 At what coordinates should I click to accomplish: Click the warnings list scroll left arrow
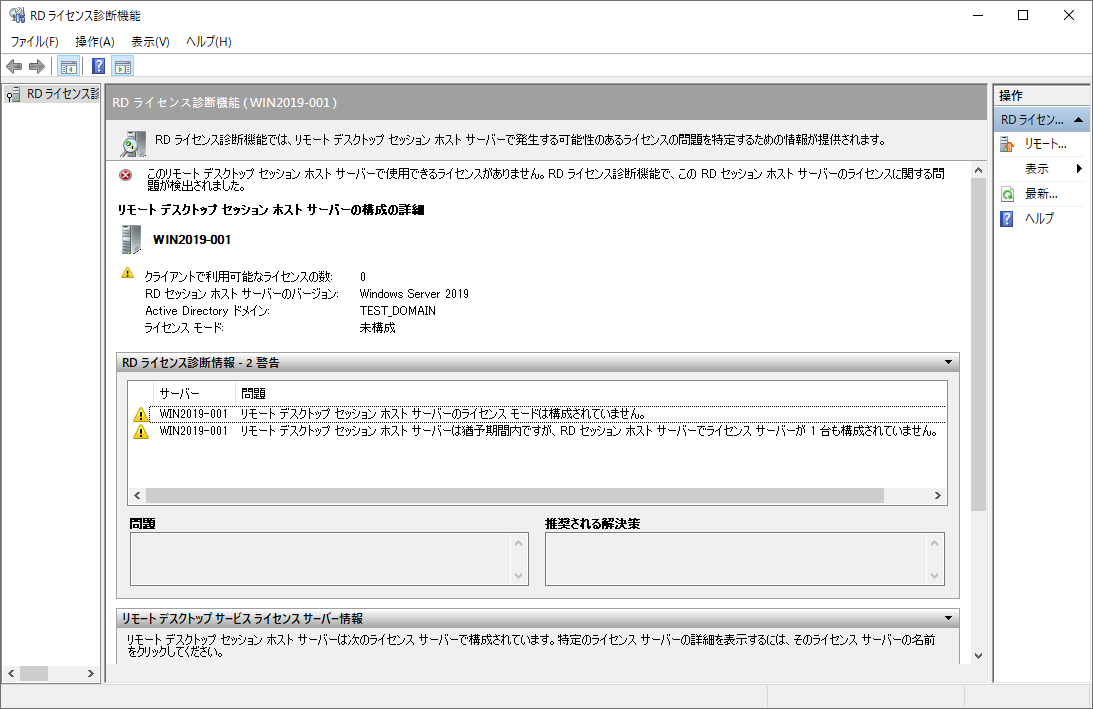[x=137, y=495]
